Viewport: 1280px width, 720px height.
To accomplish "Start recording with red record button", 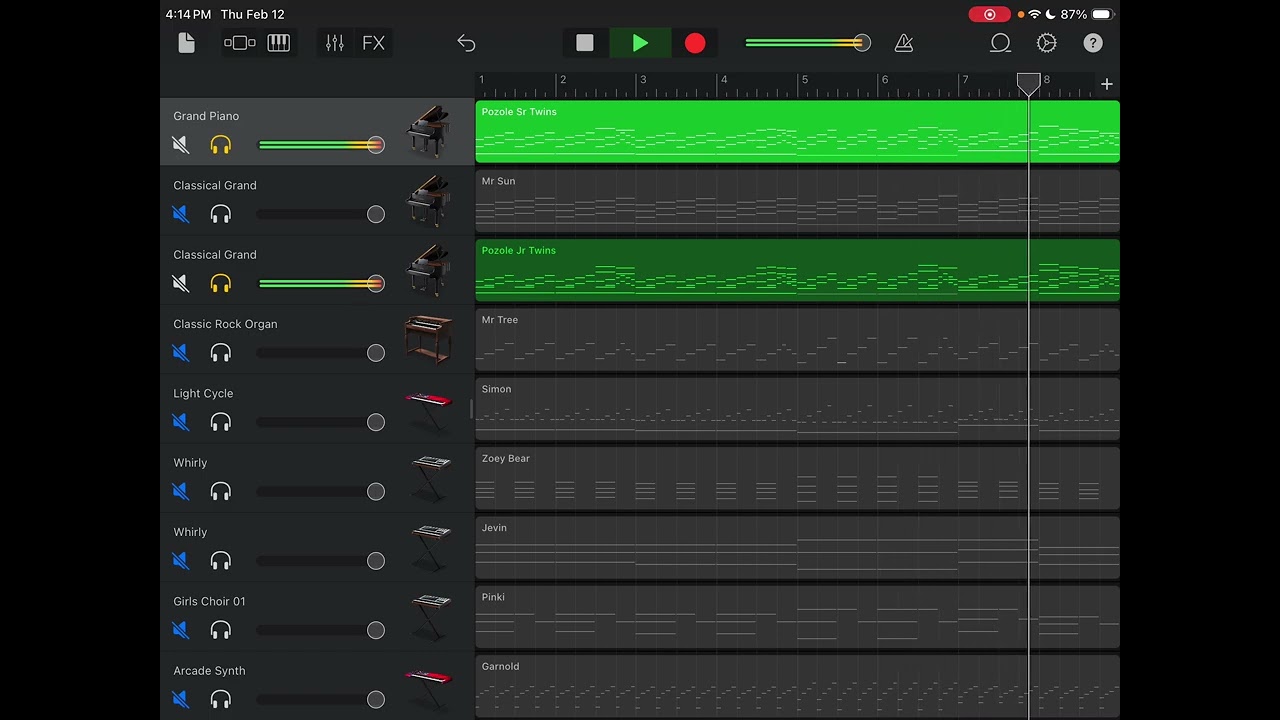I will coord(695,43).
